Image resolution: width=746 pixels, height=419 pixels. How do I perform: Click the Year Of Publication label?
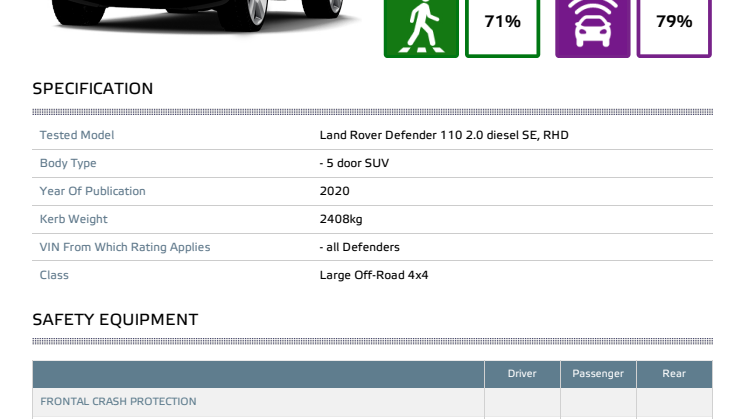[x=92, y=191]
